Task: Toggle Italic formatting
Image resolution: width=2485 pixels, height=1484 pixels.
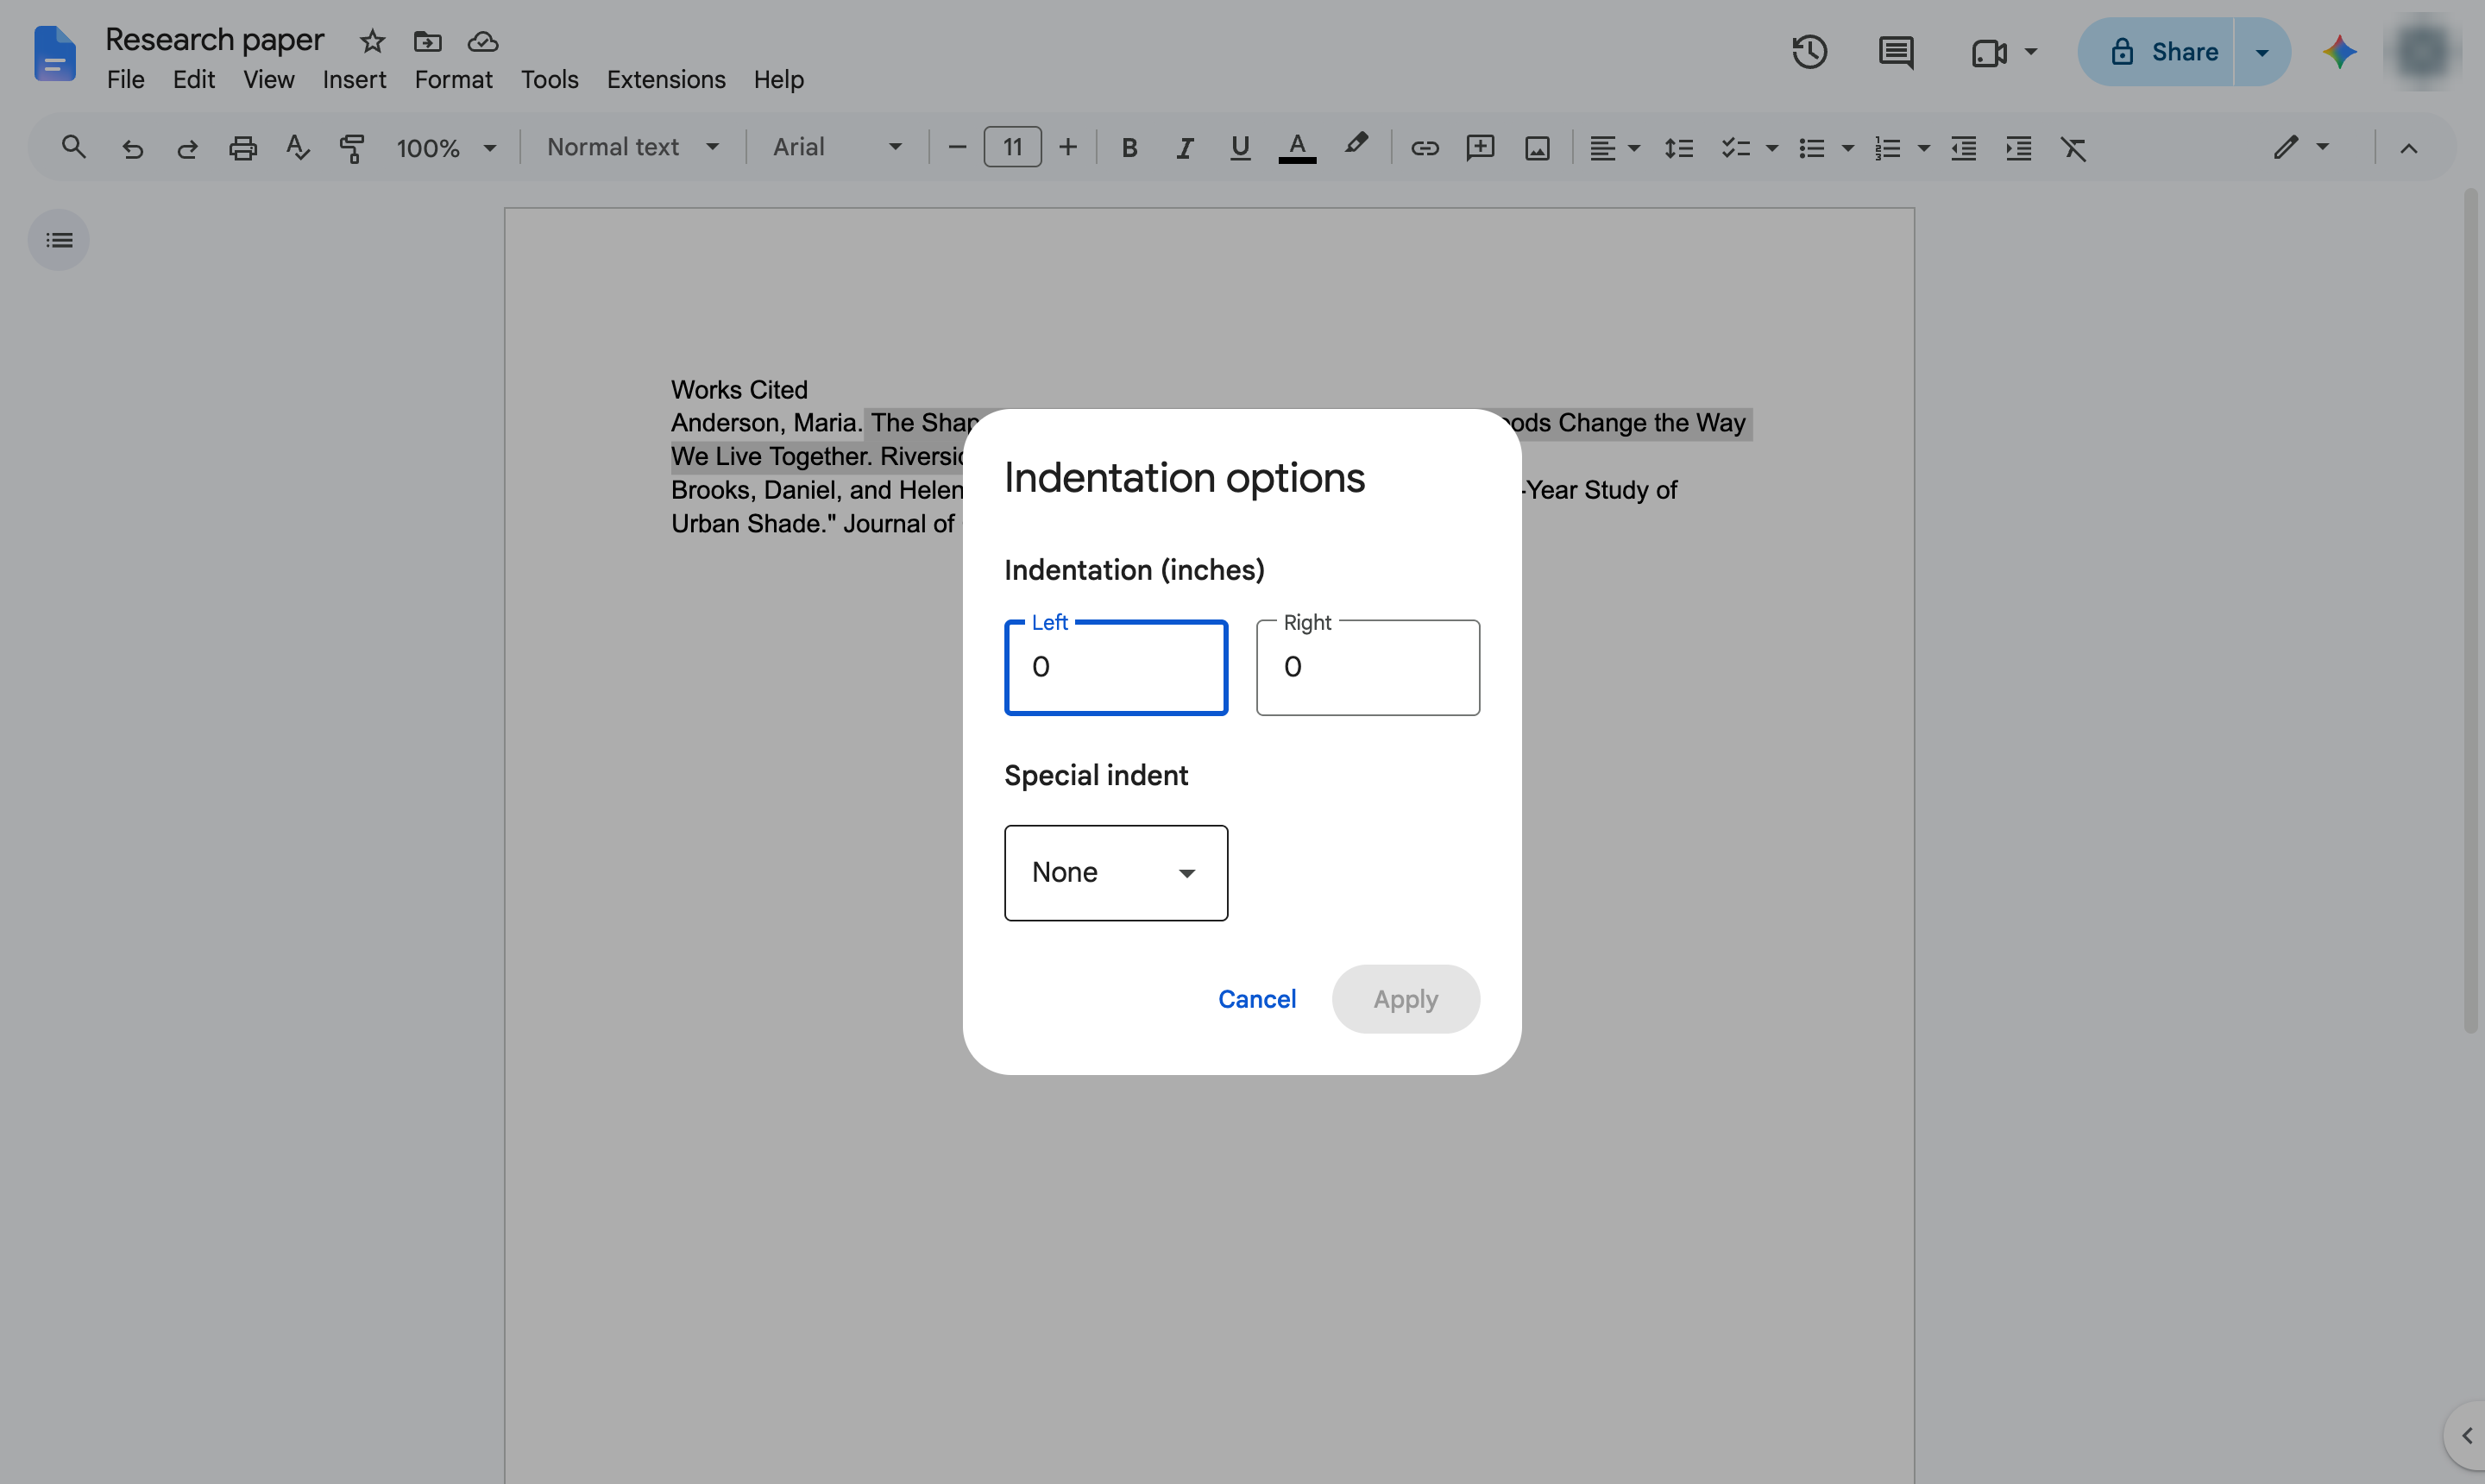Action: click(1184, 148)
